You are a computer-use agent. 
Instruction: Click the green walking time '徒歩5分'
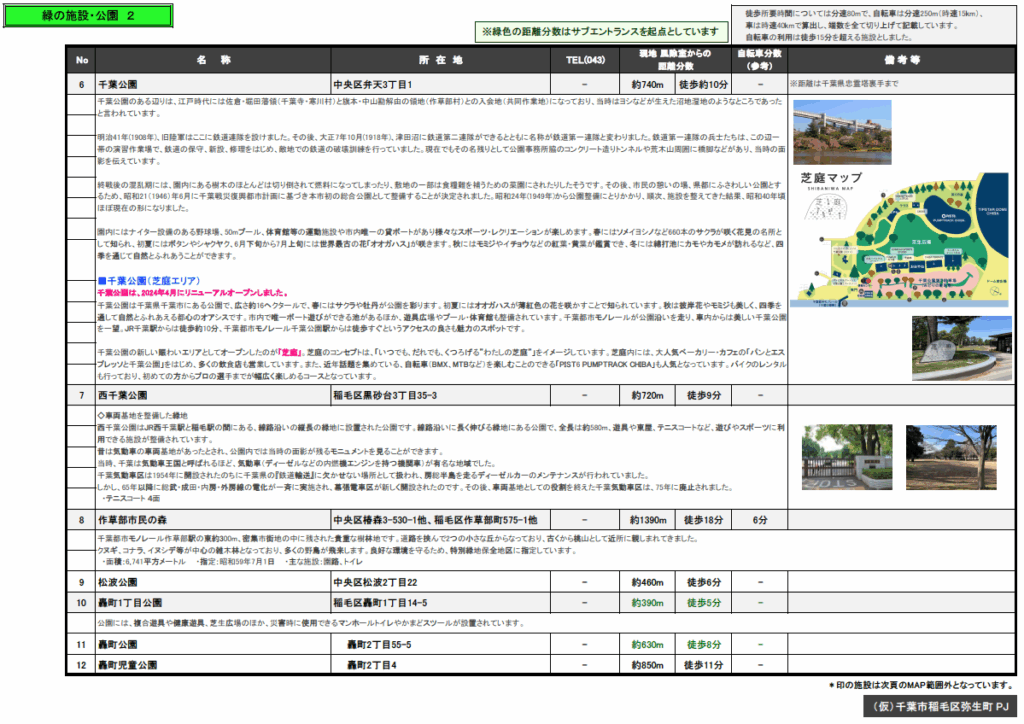pos(703,603)
